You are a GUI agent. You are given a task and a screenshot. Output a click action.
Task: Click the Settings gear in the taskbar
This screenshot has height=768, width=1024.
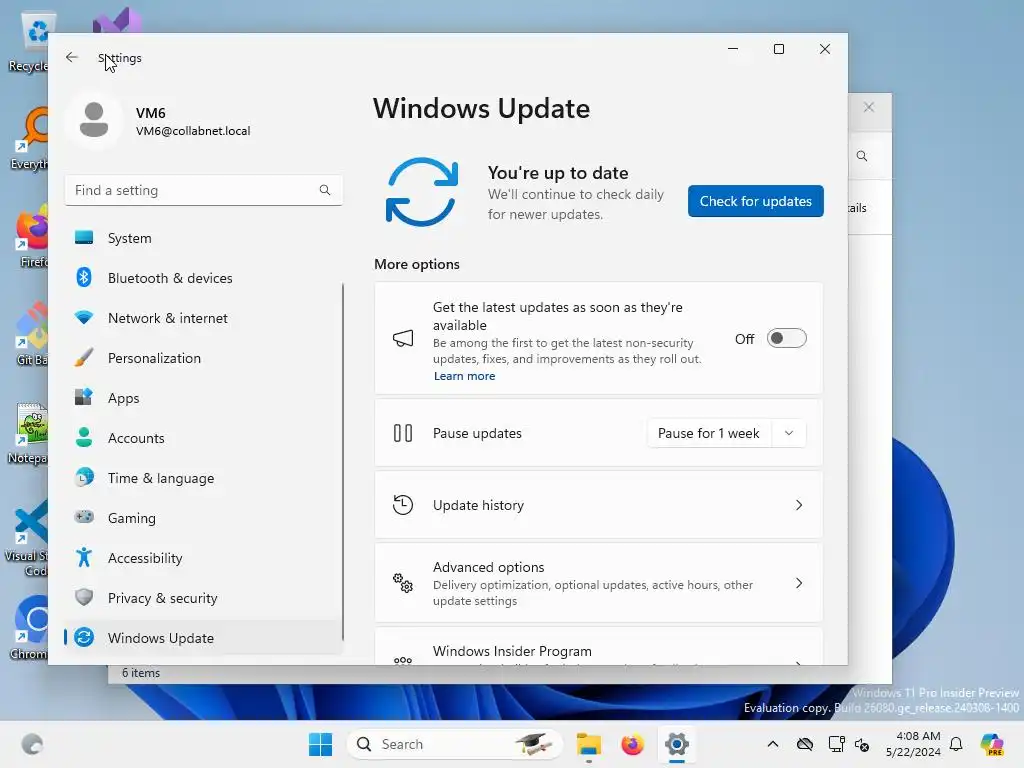(677, 744)
